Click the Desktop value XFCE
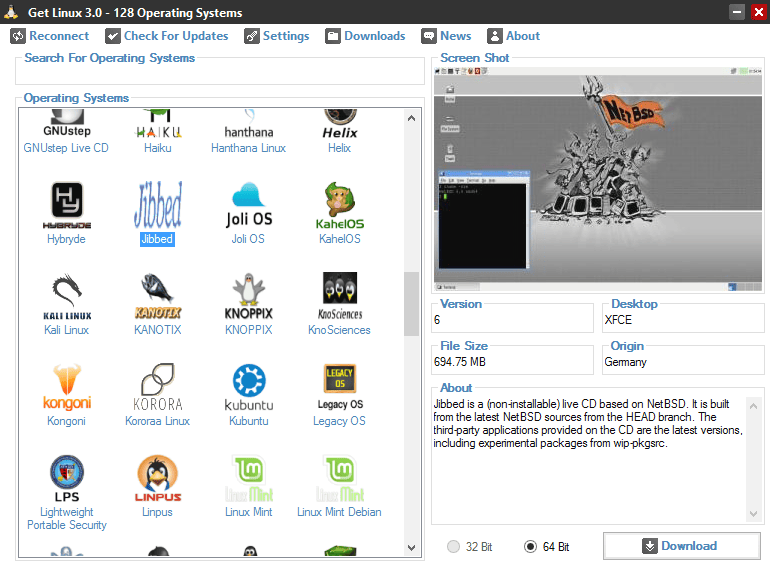 pos(618,320)
